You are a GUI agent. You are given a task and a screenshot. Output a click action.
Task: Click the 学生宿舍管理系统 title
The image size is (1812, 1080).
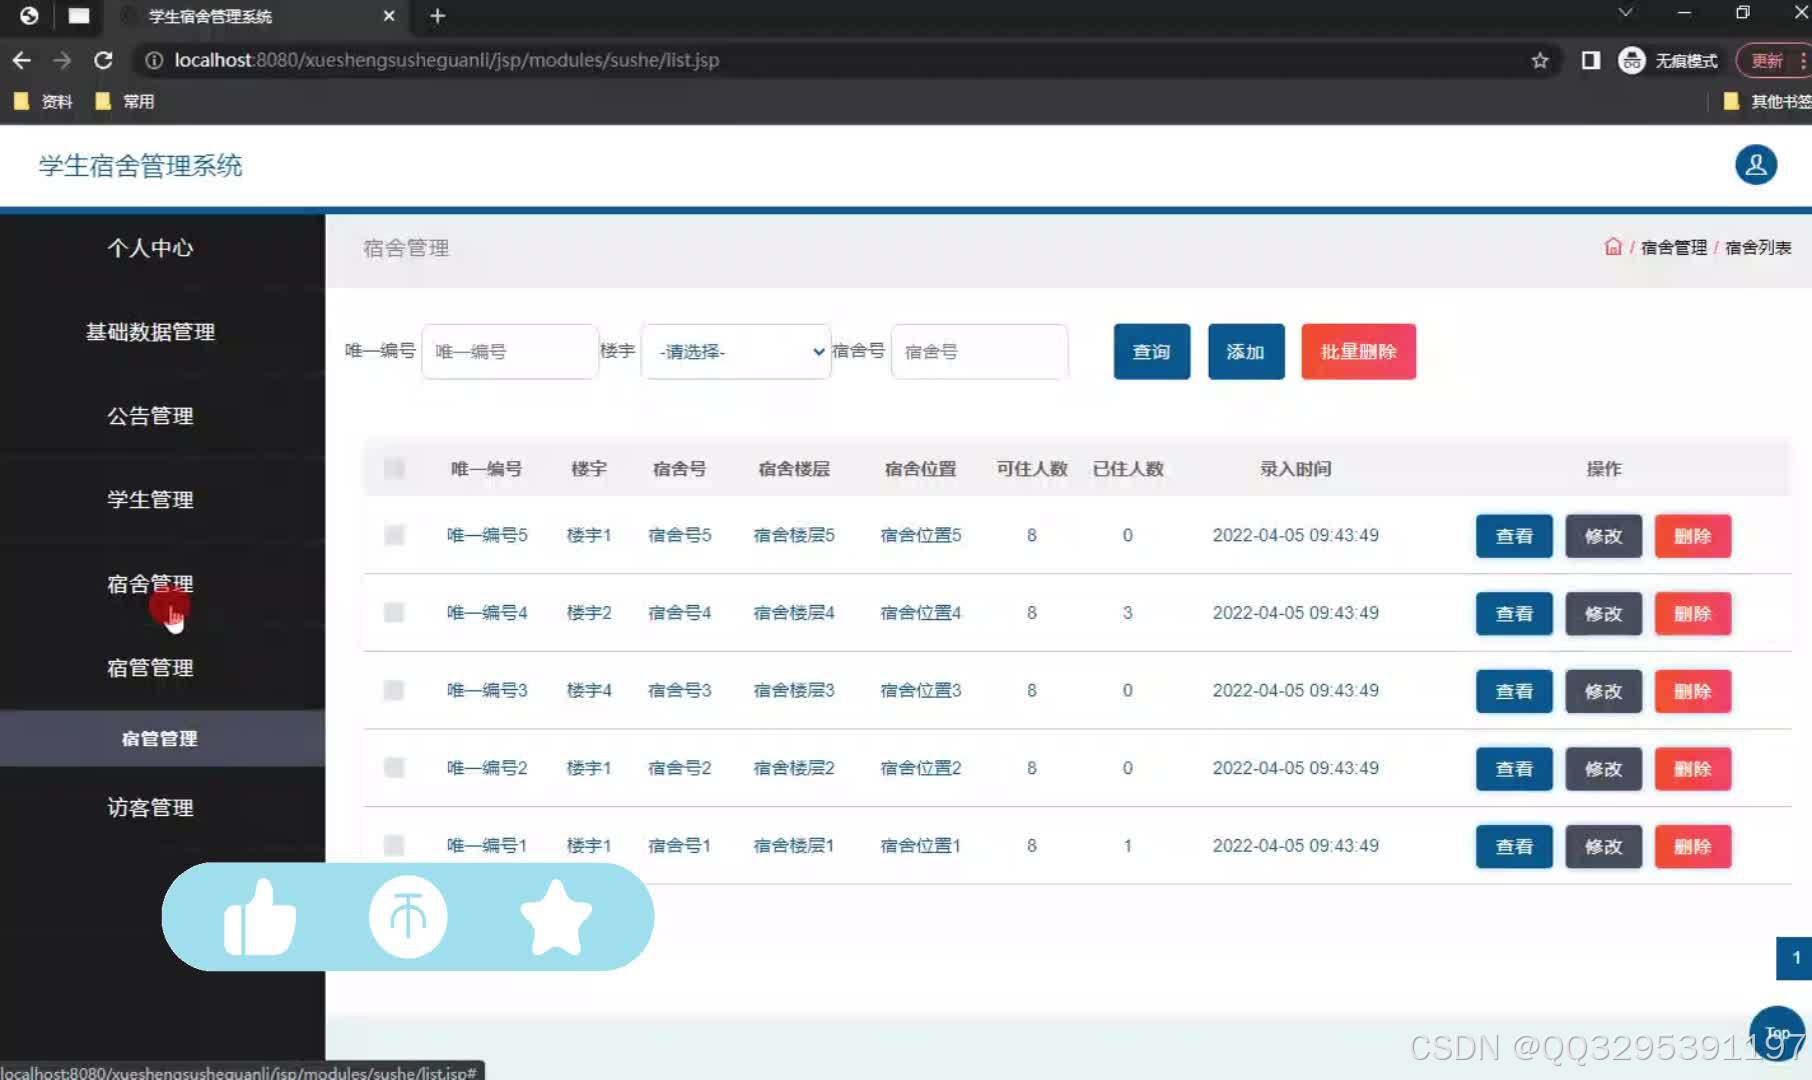click(141, 165)
